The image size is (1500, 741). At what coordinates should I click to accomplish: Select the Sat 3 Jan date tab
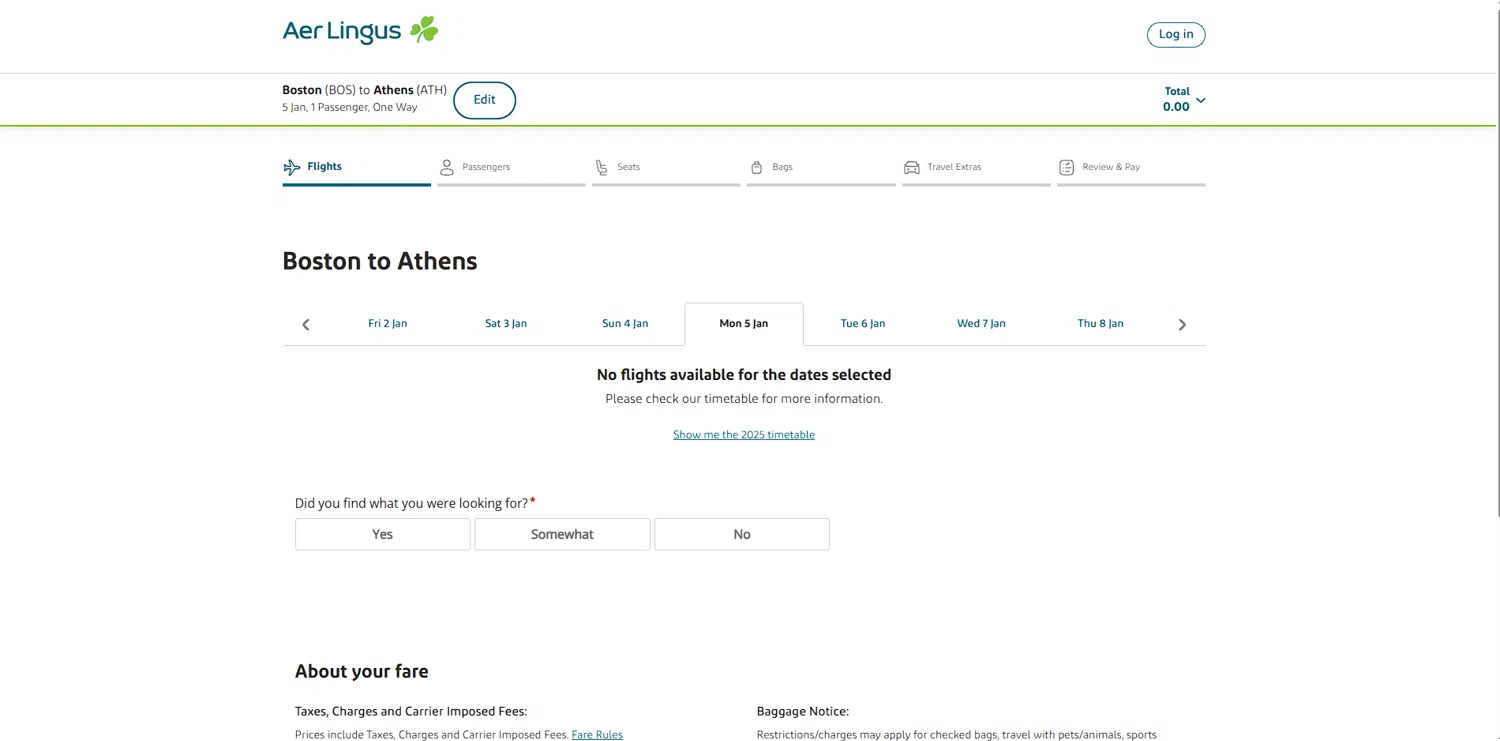(x=506, y=324)
